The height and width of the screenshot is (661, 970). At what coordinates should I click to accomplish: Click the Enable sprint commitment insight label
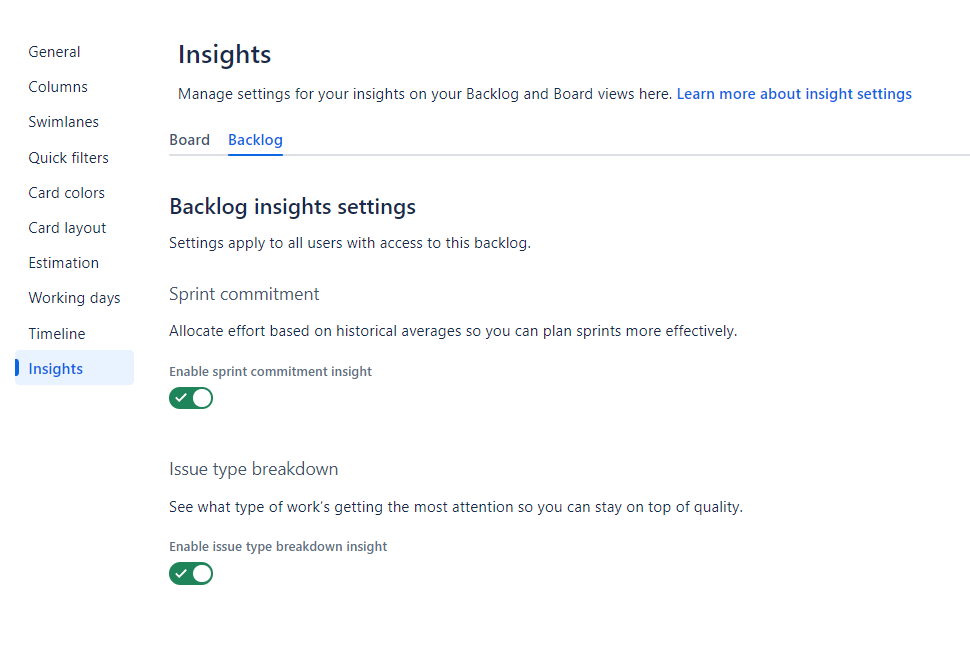click(270, 372)
